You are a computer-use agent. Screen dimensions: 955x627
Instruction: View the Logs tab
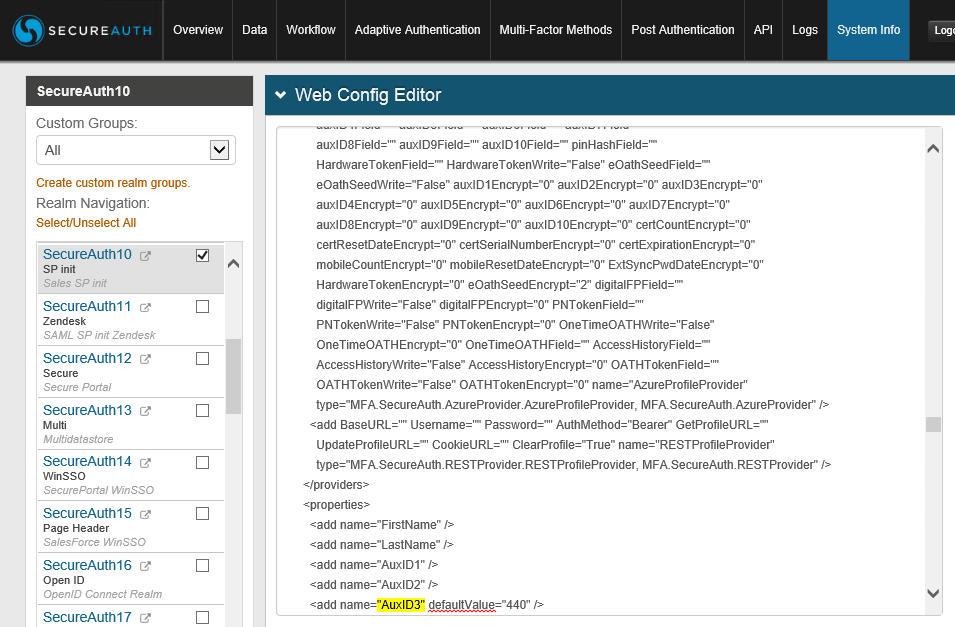pos(805,30)
